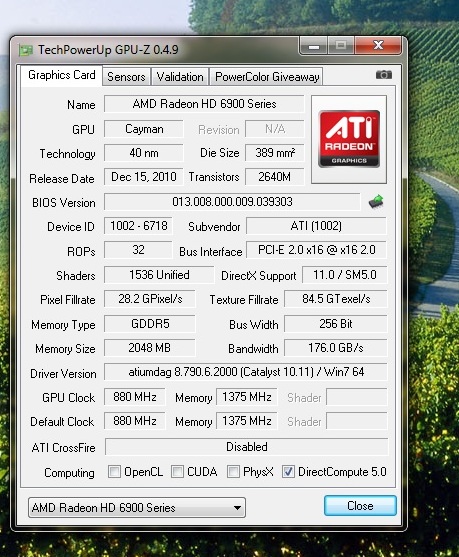Close GPU-Z with the red X button

click(x=378, y=45)
